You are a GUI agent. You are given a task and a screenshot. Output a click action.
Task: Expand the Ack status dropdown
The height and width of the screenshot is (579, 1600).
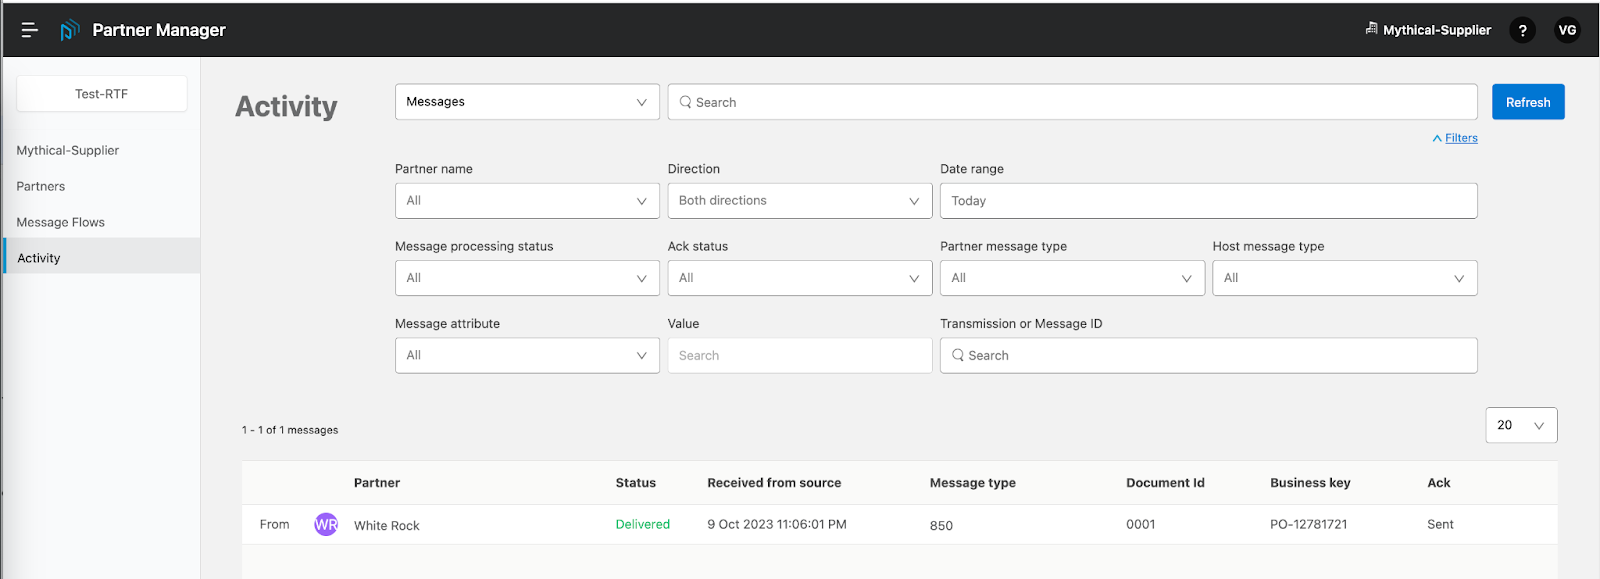(799, 278)
